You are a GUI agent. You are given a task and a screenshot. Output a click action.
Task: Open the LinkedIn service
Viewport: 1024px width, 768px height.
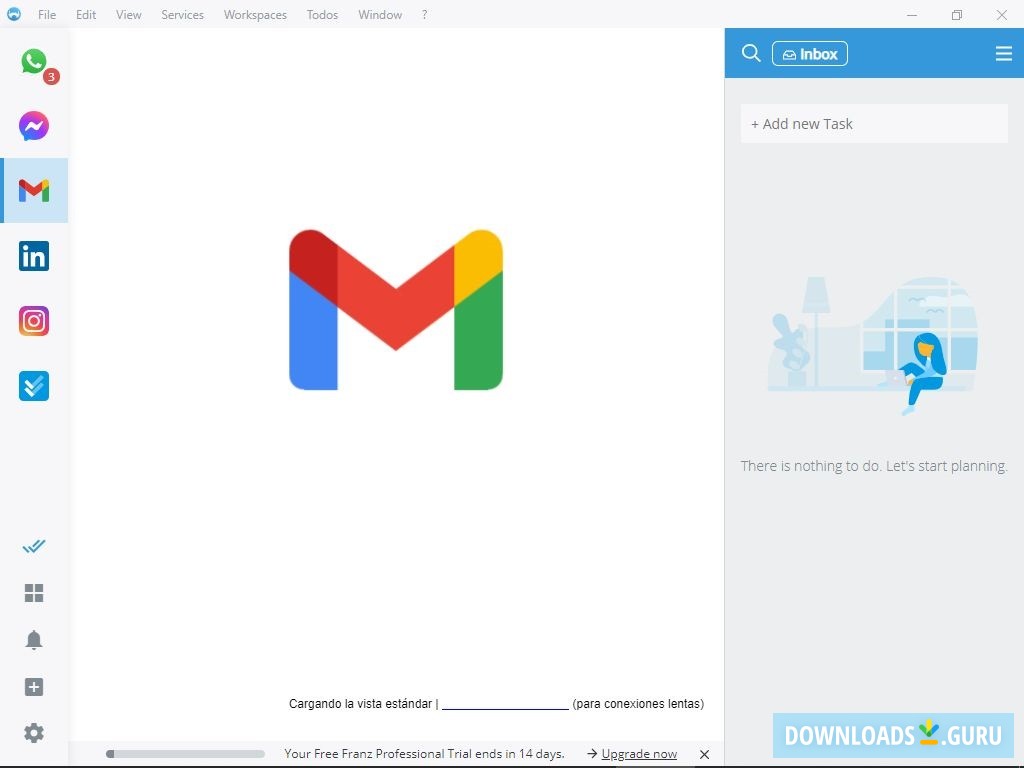(34, 255)
